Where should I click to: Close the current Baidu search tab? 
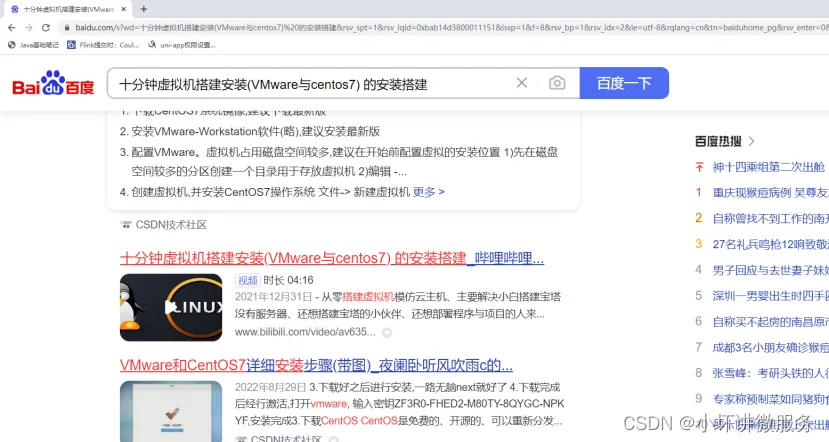click(x=123, y=9)
